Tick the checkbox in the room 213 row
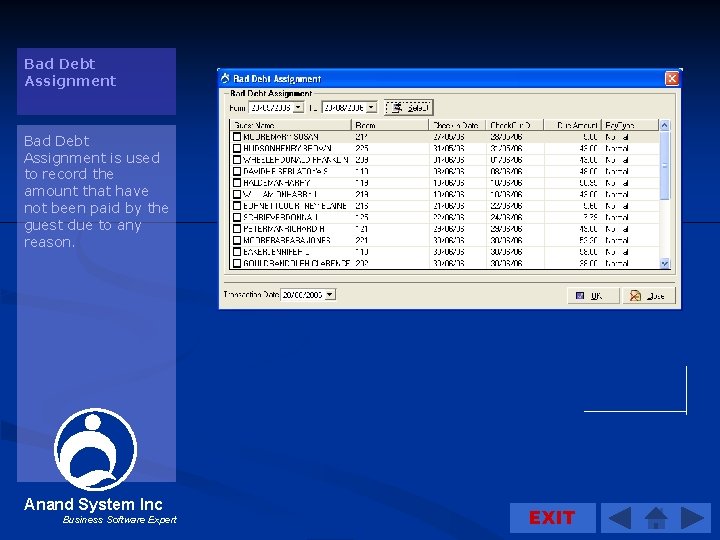Viewport: 720px width, 540px height. pyautogui.click(x=237, y=194)
